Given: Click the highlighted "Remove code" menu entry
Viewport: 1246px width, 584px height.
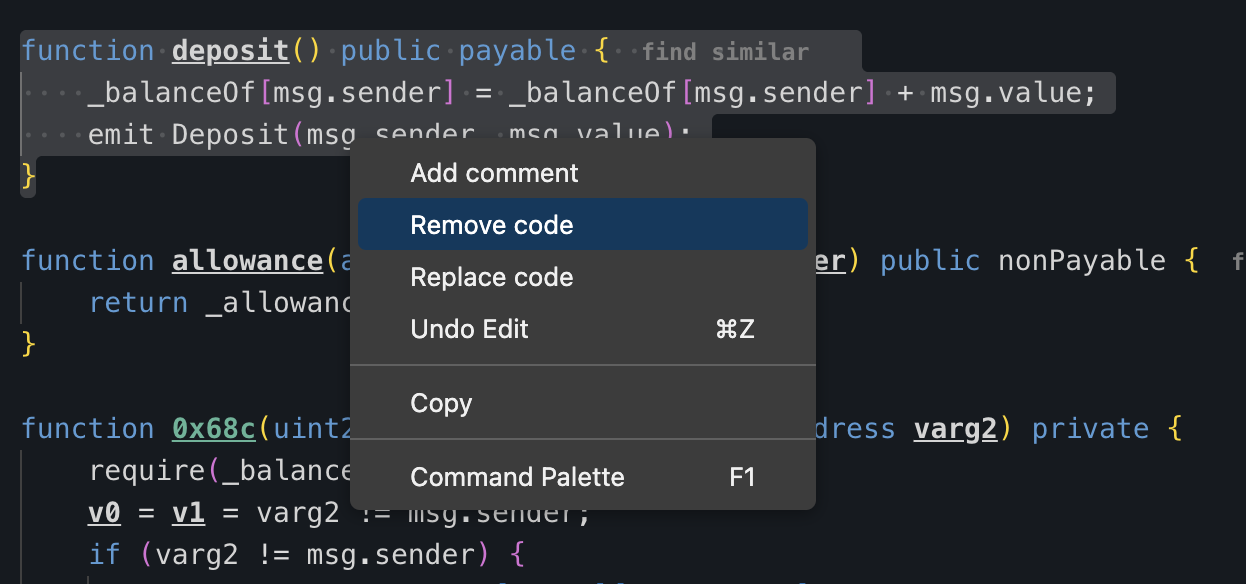Looking at the screenshot, I should pos(492,225).
